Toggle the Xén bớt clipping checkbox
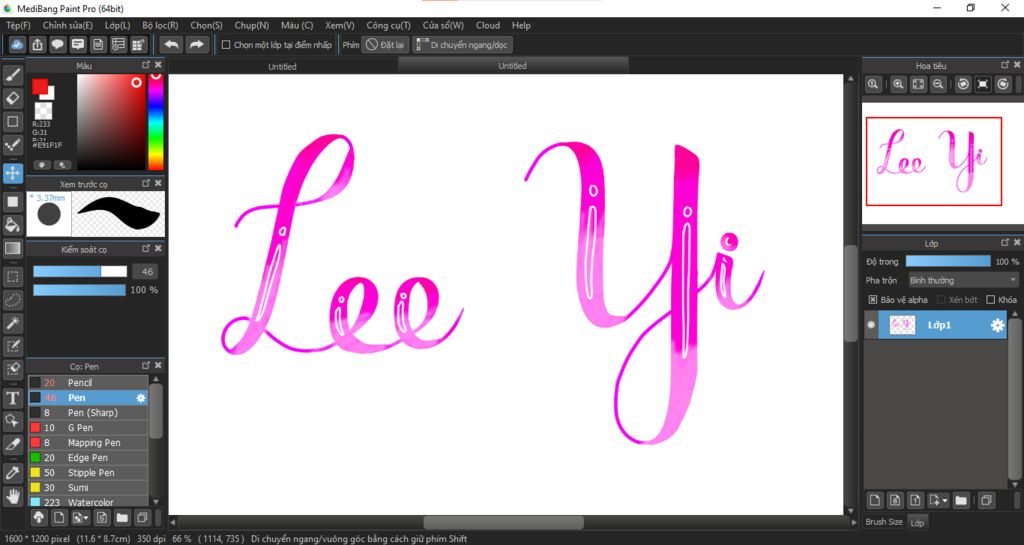 point(941,300)
